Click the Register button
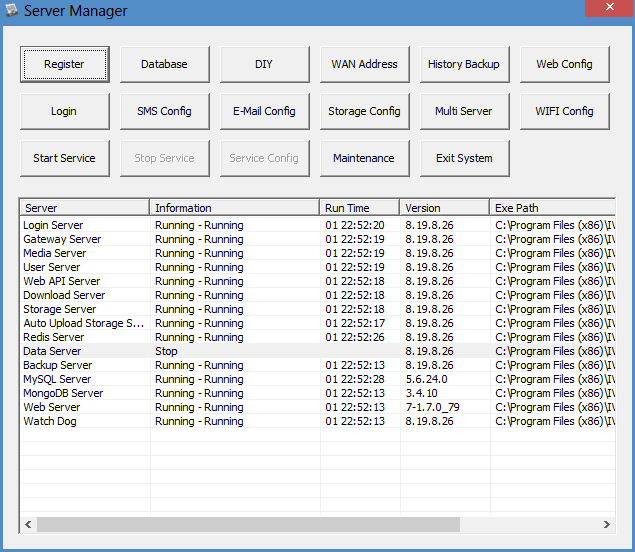Viewport: 635px width, 552px height. (x=65, y=64)
